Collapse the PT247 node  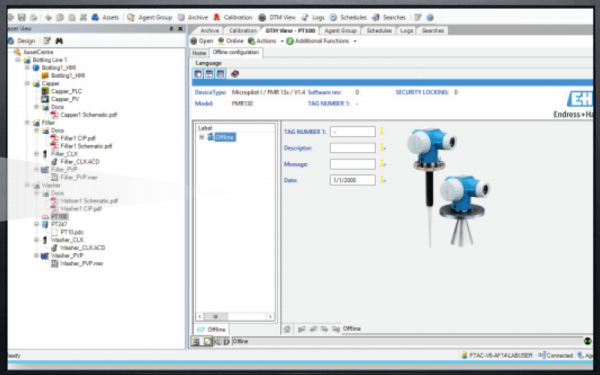[x=36, y=224]
